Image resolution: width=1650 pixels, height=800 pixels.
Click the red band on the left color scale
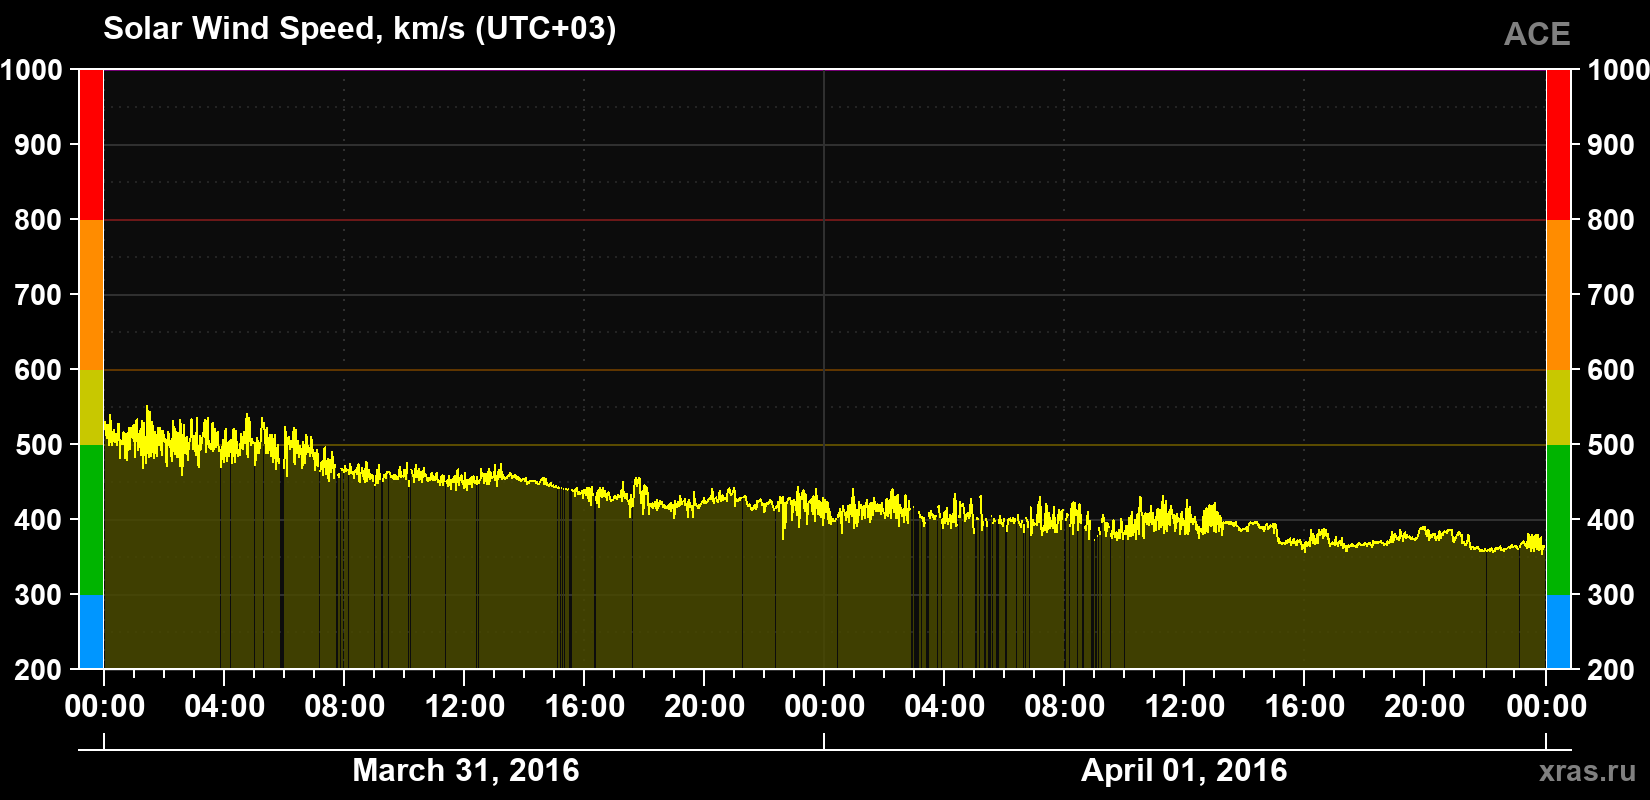(x=91, y=145)
